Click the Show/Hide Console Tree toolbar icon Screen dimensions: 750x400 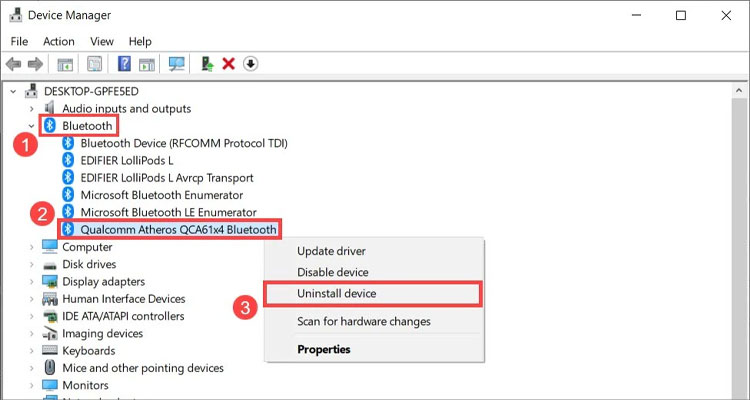(x=65, y=64)
